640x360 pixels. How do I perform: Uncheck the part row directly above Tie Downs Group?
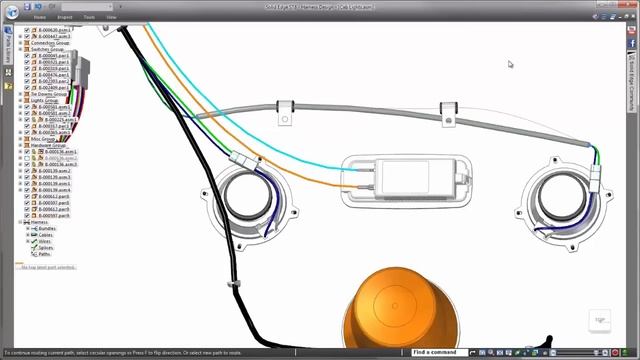[x=27, y=88]
